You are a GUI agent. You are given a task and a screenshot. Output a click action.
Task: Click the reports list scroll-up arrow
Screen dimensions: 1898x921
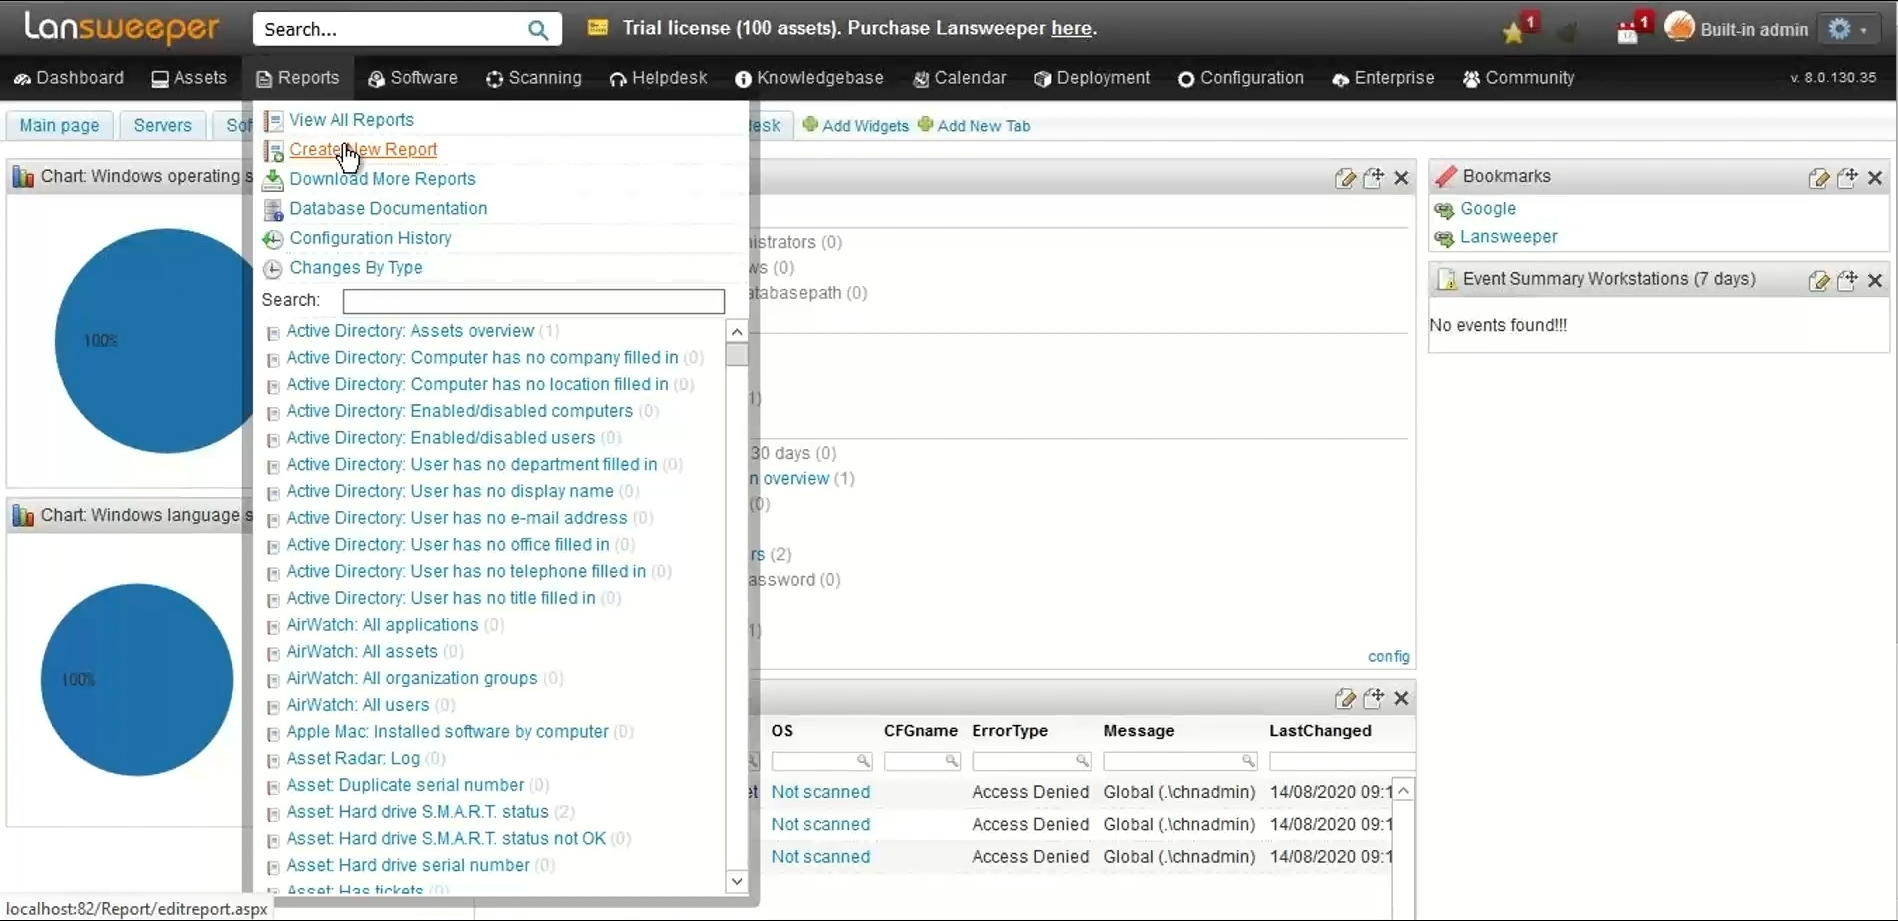pos(737,332)
